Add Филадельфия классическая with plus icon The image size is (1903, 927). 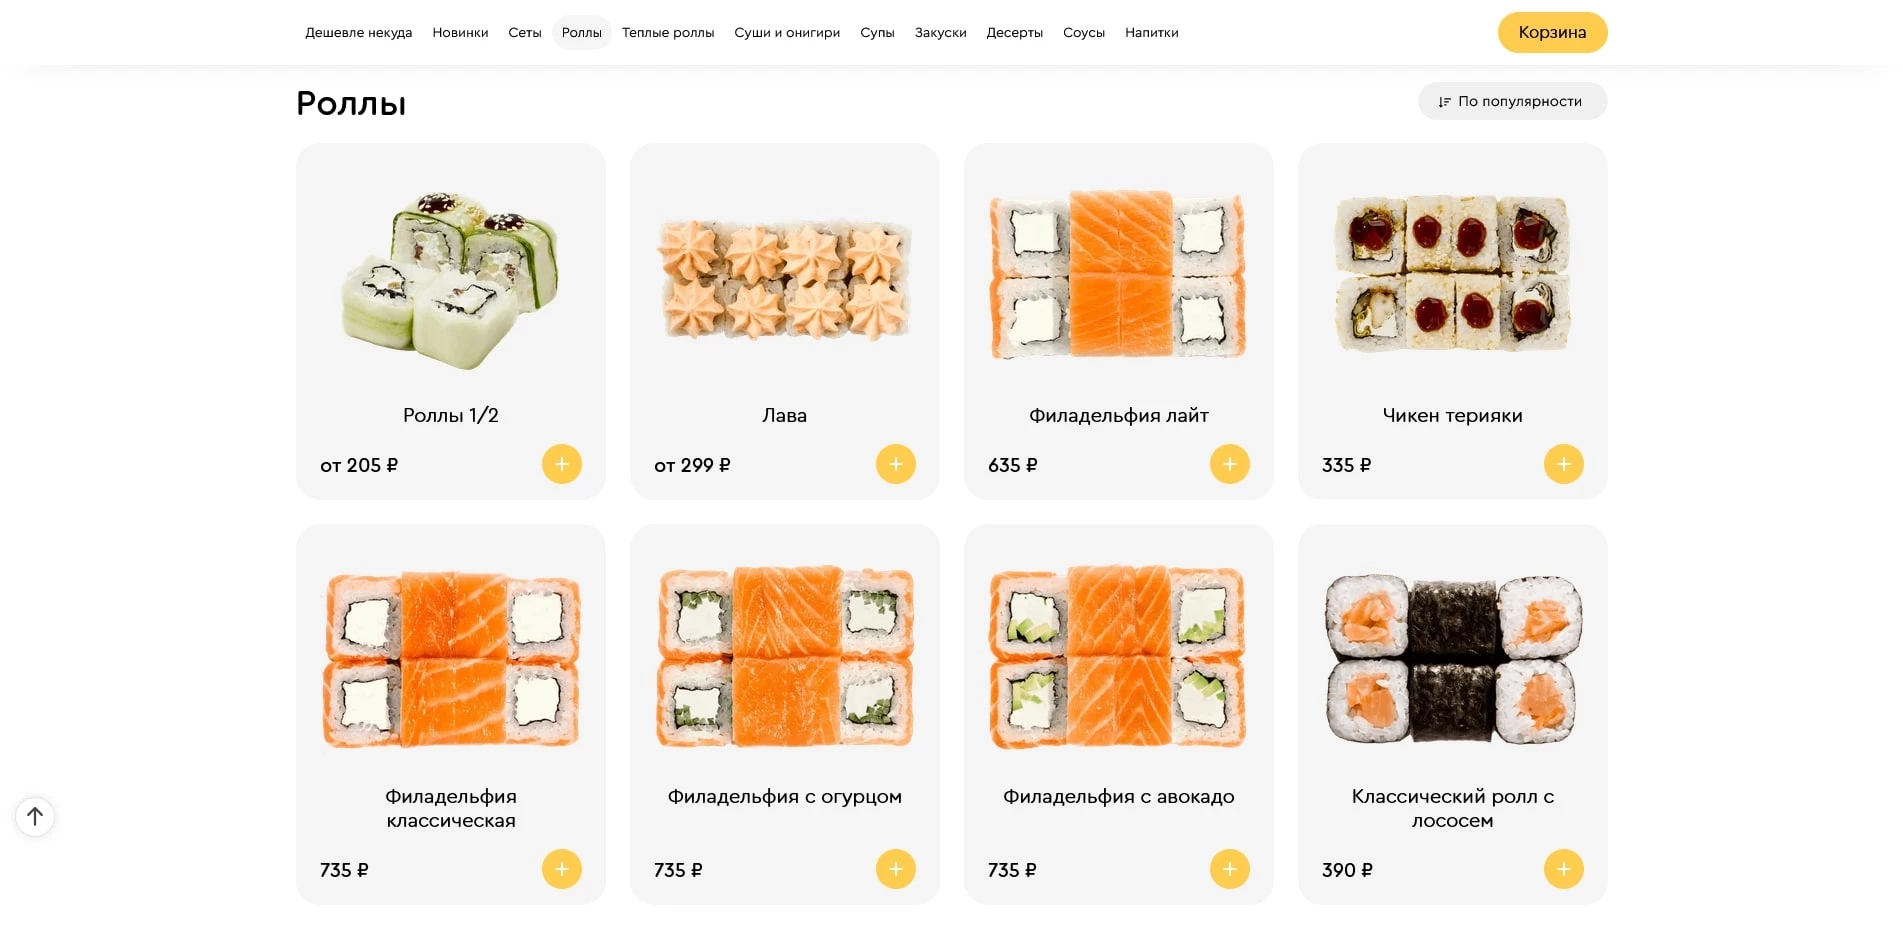tap(562, 869)
